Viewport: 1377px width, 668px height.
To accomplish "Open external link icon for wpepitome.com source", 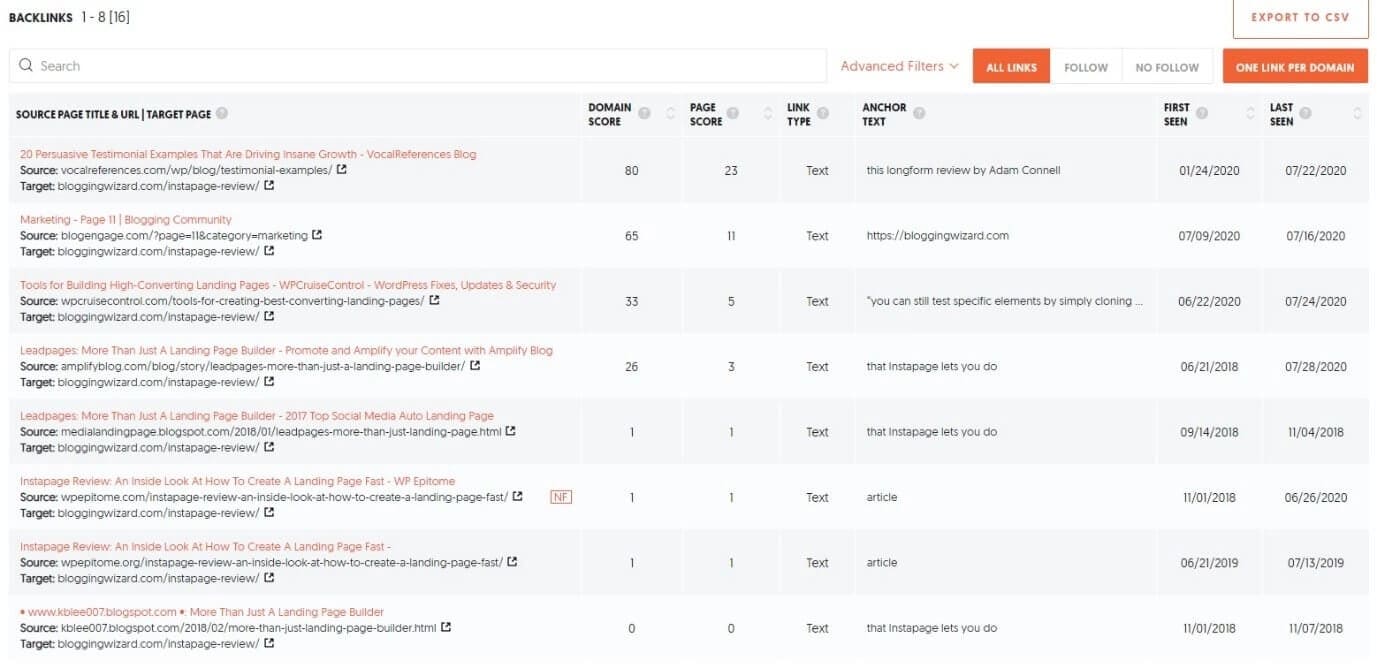I will tap(517, 497).
